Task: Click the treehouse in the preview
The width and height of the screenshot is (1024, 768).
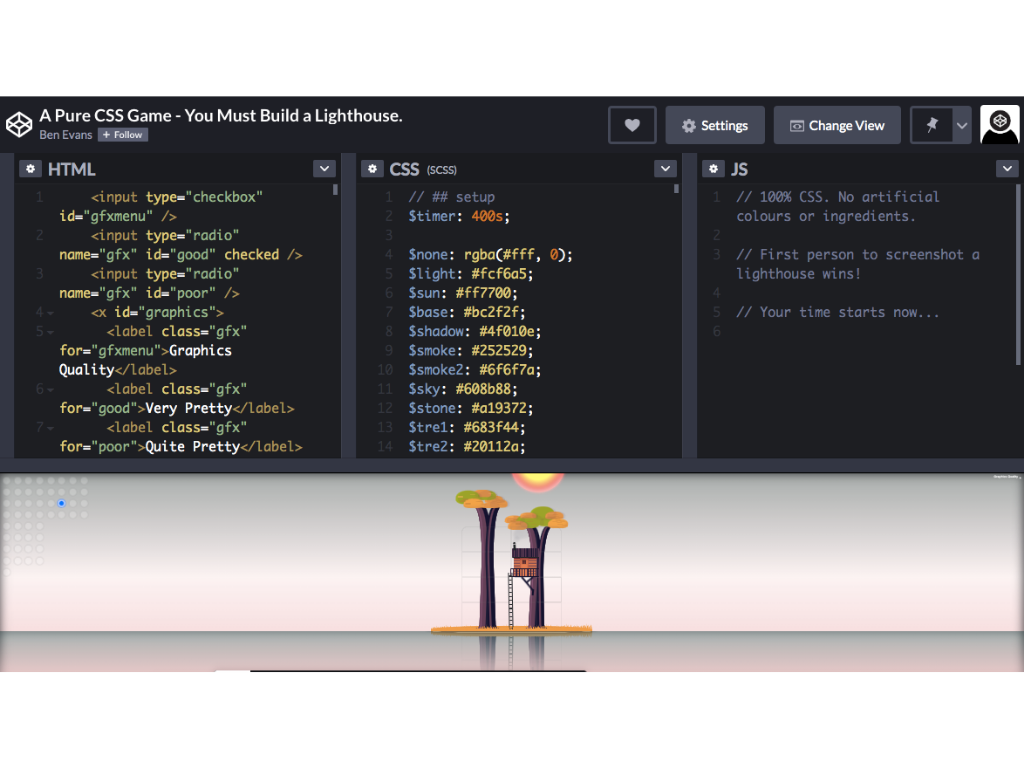Action: (525, 560)
